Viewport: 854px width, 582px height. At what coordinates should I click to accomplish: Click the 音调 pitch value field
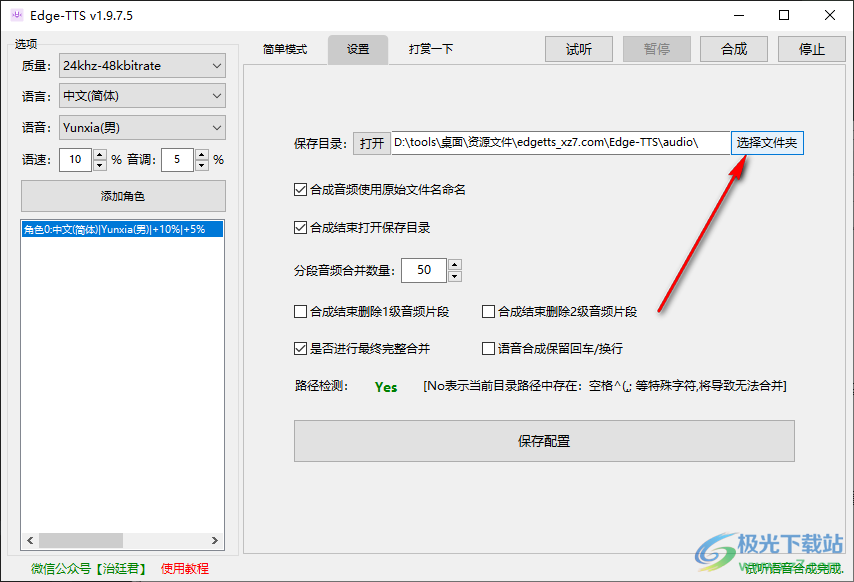click(177, 160)
